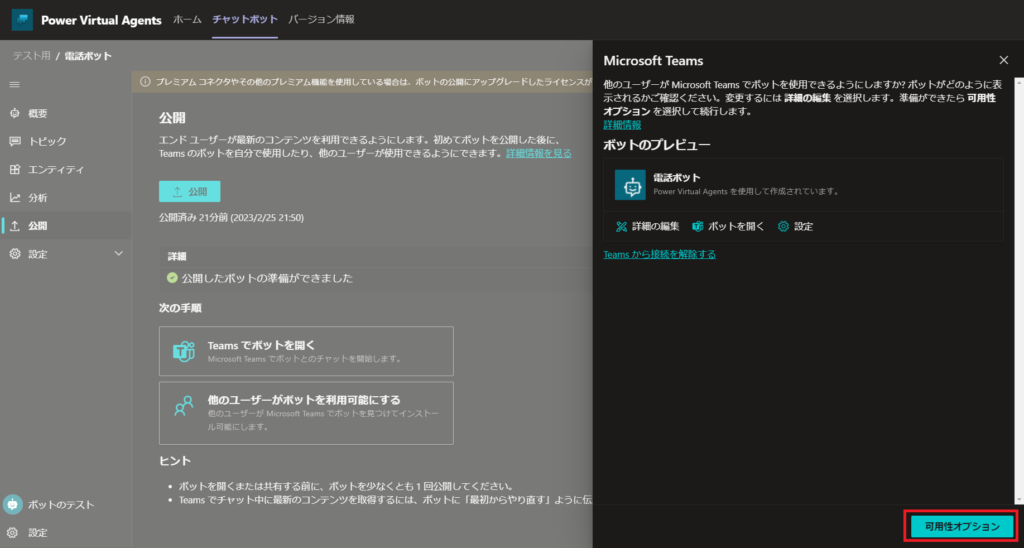Collapse the sidebar with the hamburger icon

14,85
